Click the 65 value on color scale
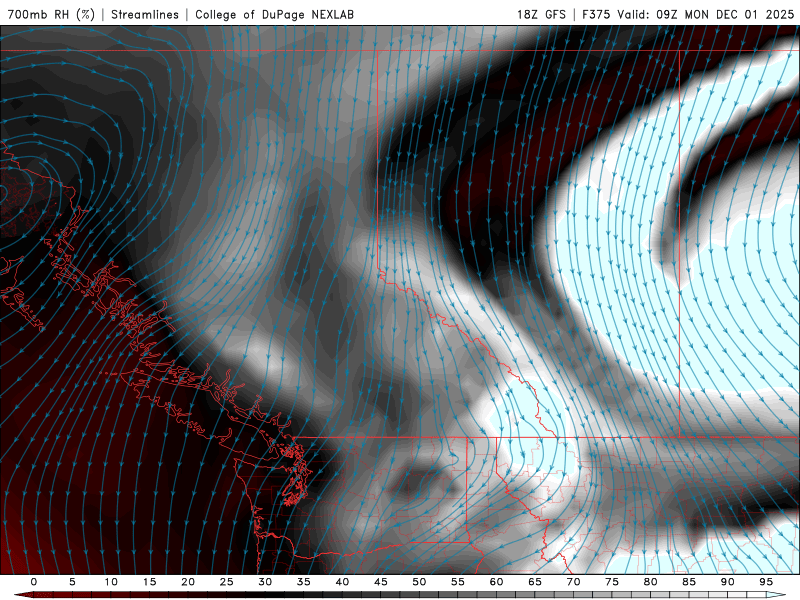This screenshot has height=600, width=800. pos(535,582)
